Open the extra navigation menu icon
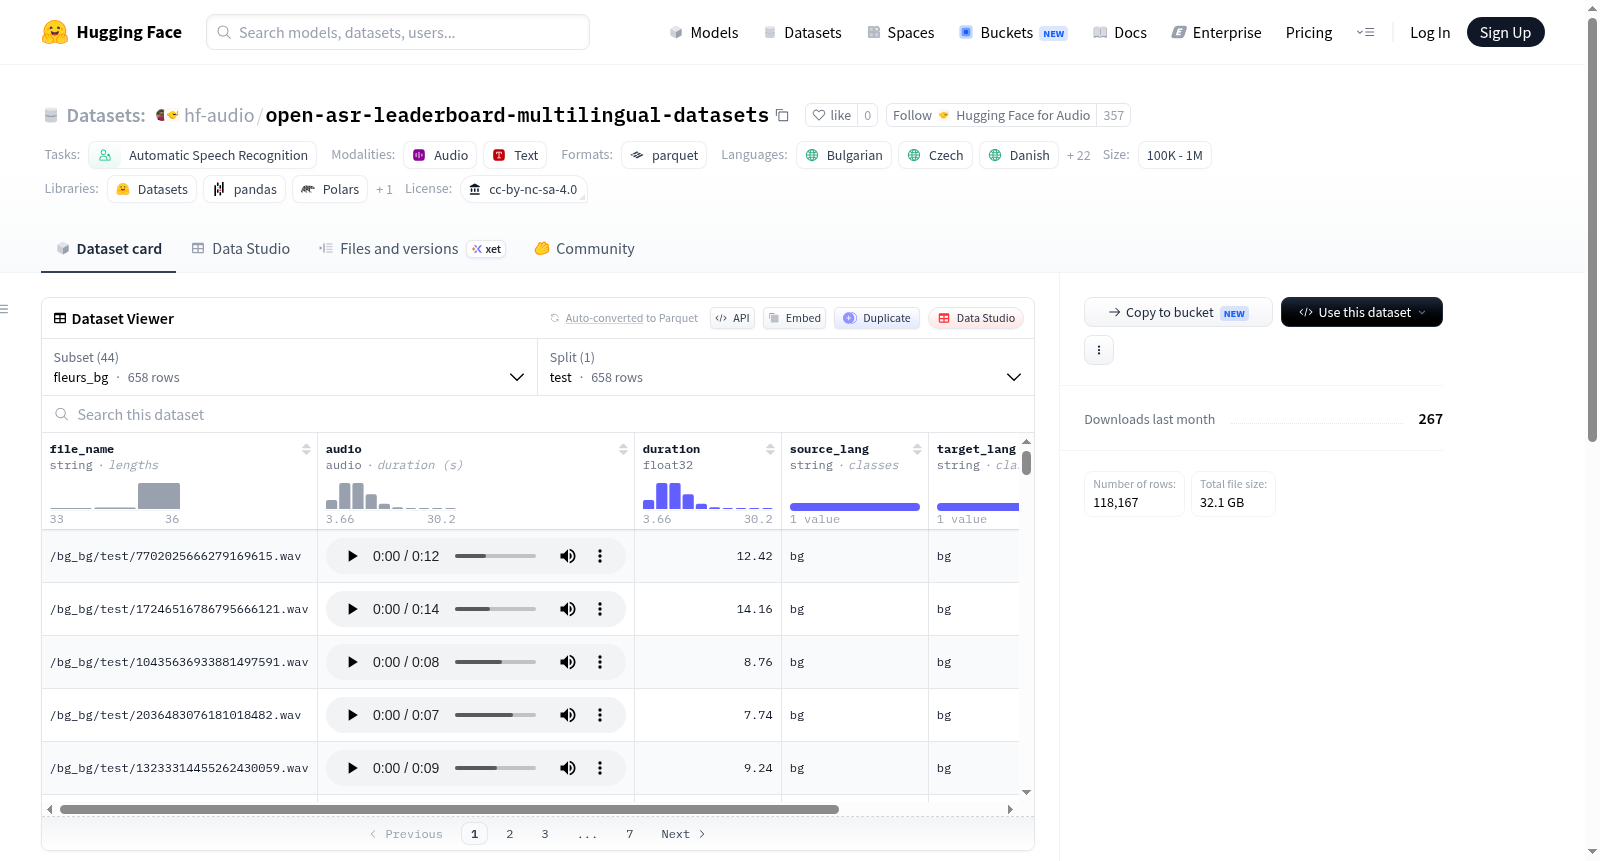 [1365, 33]
